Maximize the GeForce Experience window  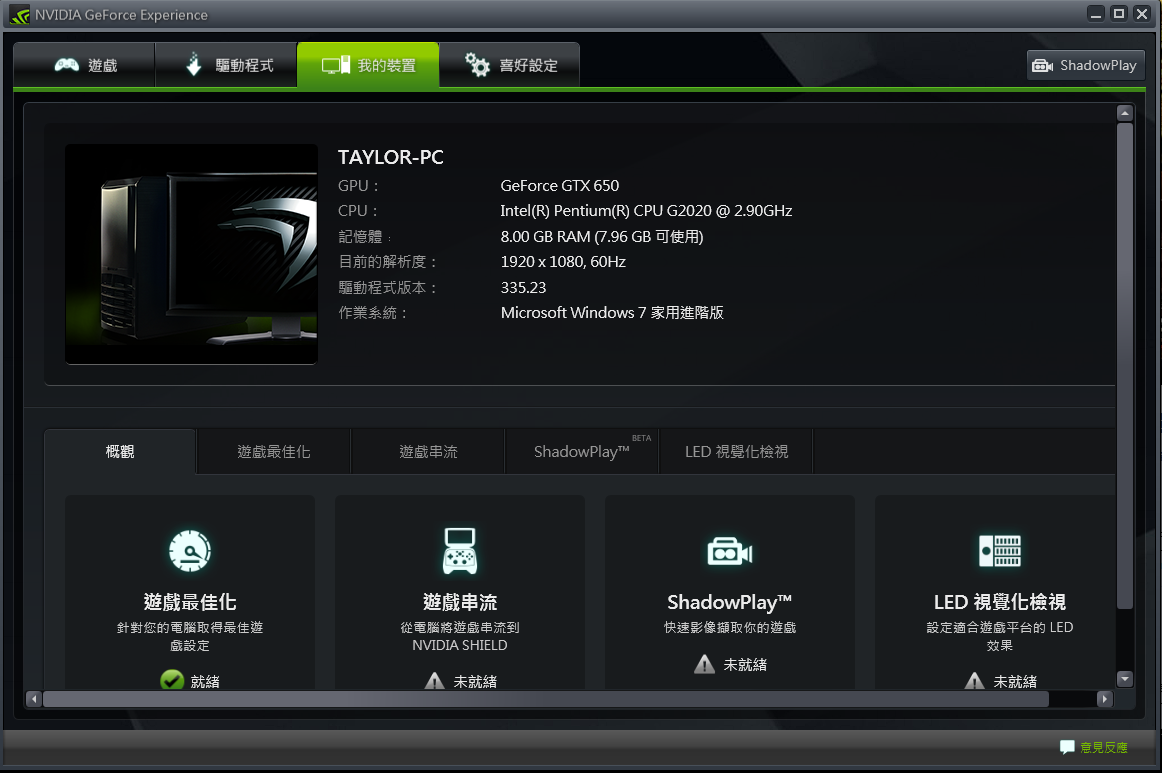(x=1119, y=13)
